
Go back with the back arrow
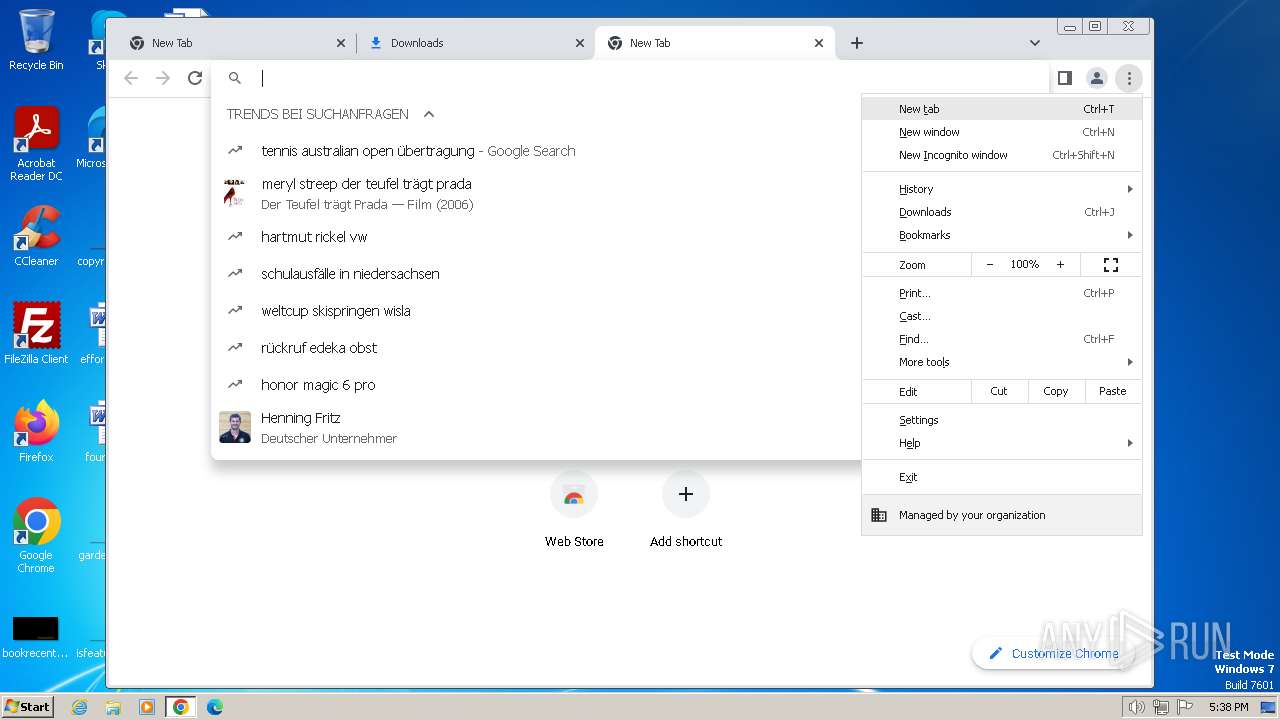click(x=131, y=78)
